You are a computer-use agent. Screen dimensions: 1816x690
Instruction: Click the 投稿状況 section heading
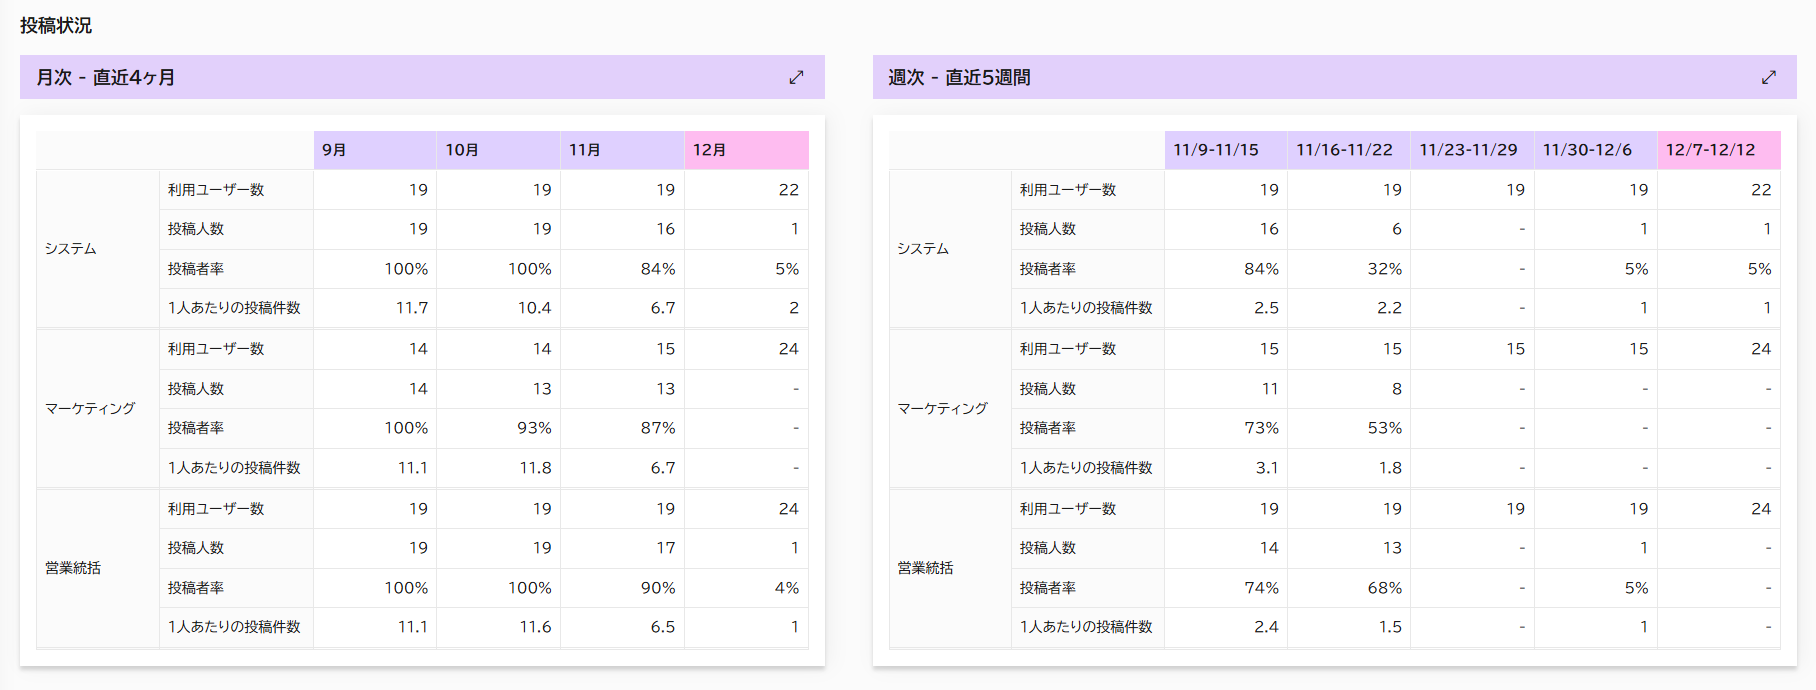[56, 25]
